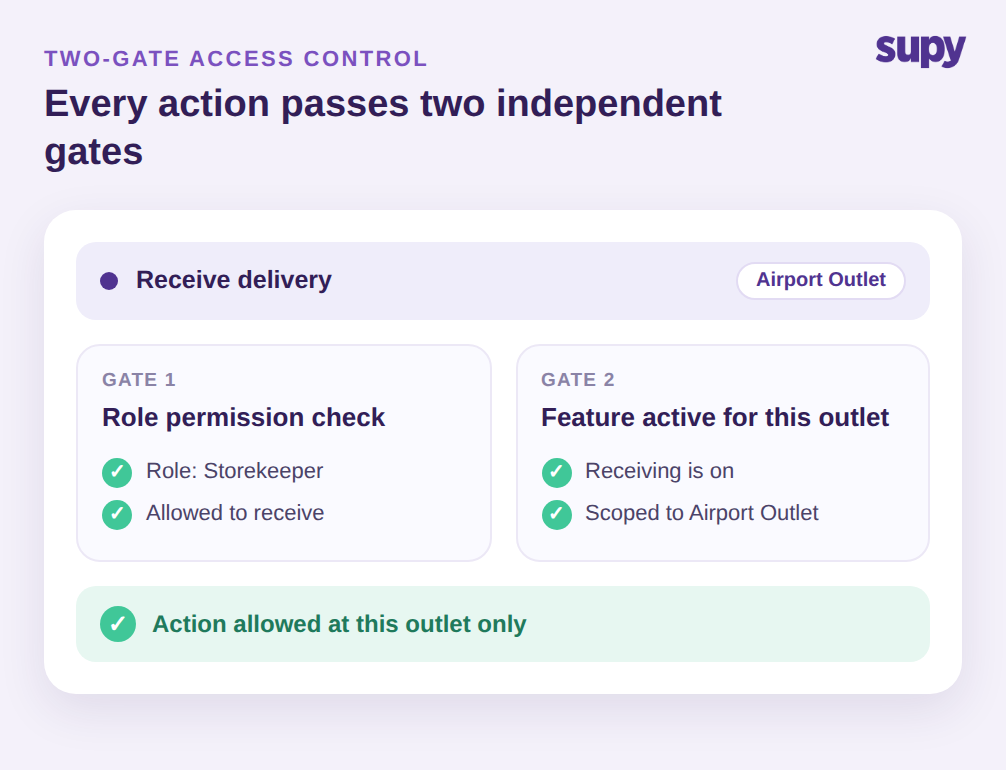Open the Gate 2 Feature active card
Screen dimensions: 1006x770
pos(723,453)
